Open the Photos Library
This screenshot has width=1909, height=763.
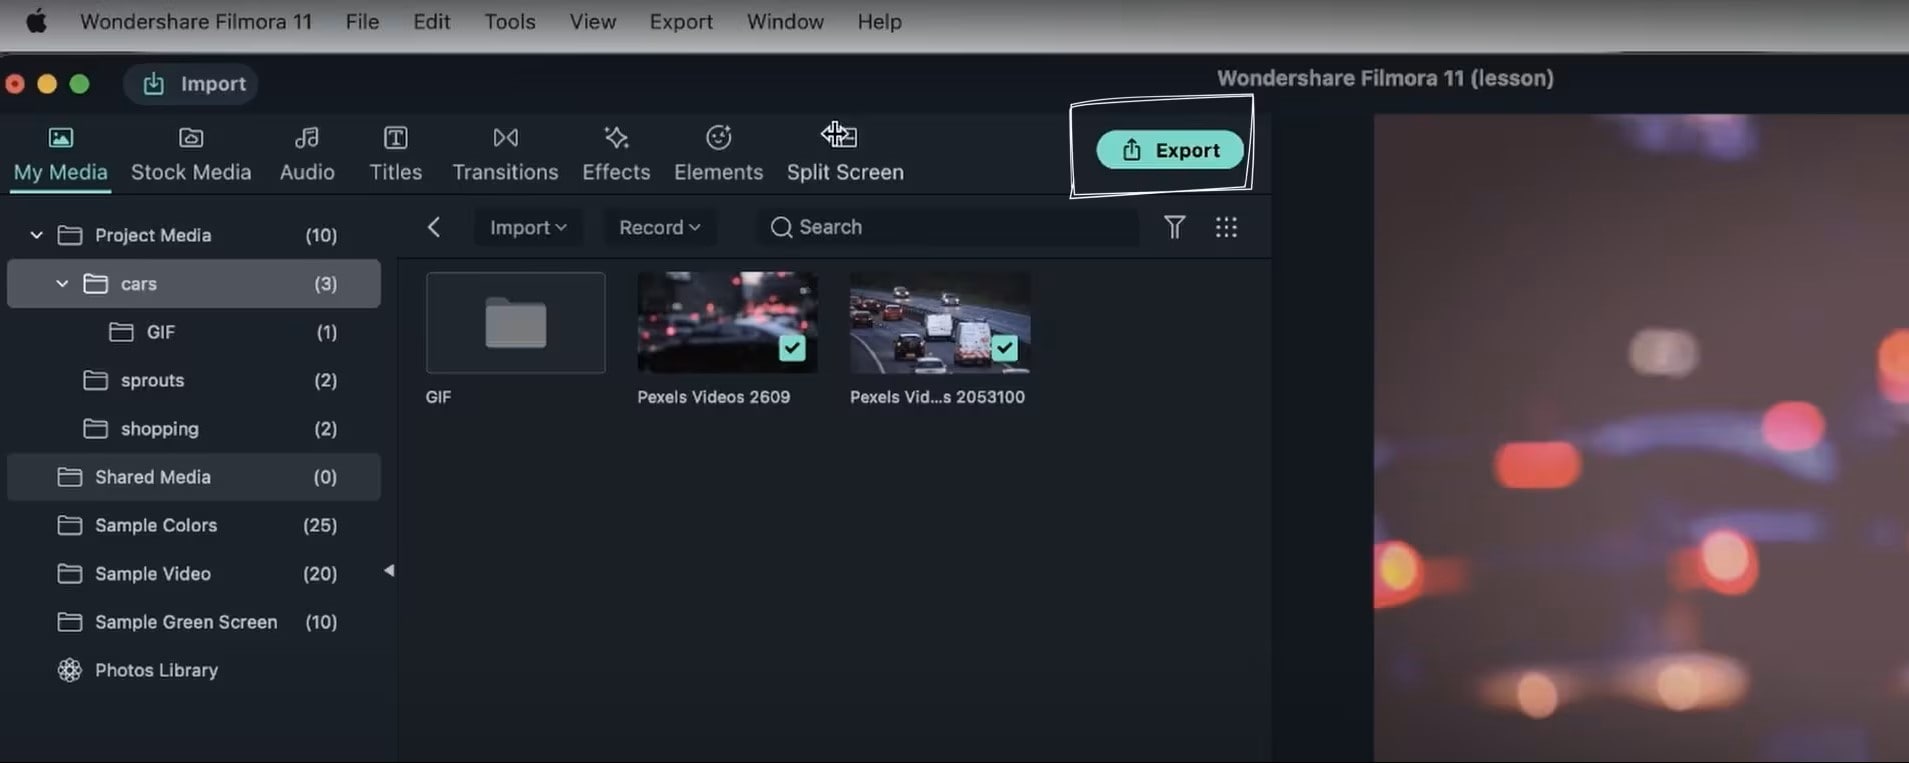tap(194, 670)
